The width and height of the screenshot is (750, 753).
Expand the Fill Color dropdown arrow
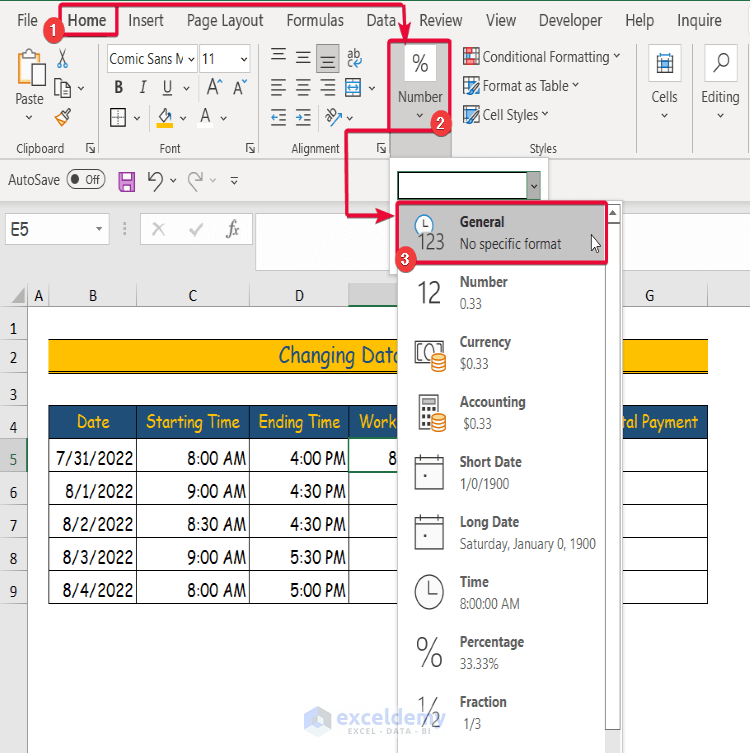(183, 118)
